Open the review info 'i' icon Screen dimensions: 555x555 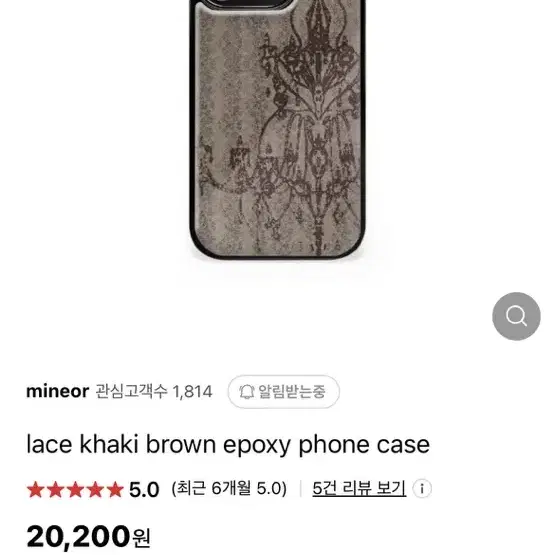coord(422,489)
